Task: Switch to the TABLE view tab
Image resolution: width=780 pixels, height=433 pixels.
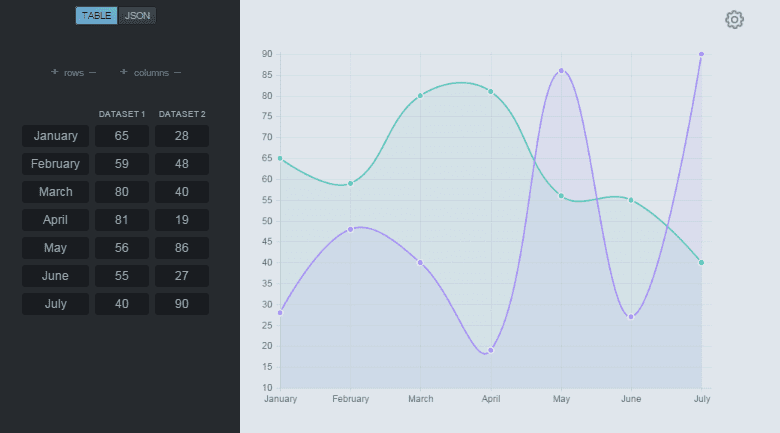Action: [x=97, y=16]
